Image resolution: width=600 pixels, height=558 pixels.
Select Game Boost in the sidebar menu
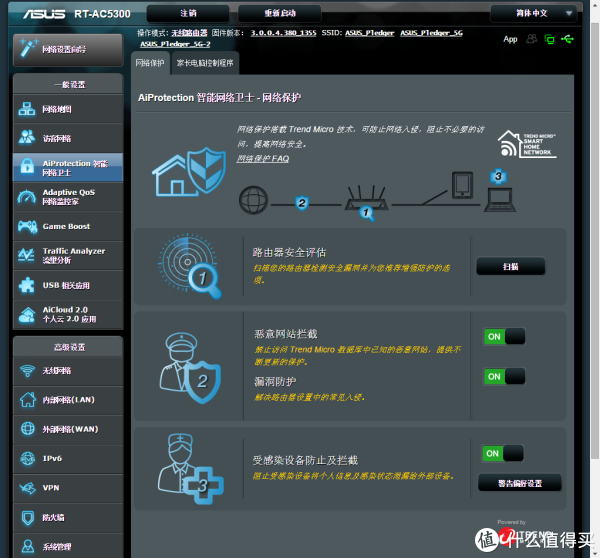pos(68,227)
